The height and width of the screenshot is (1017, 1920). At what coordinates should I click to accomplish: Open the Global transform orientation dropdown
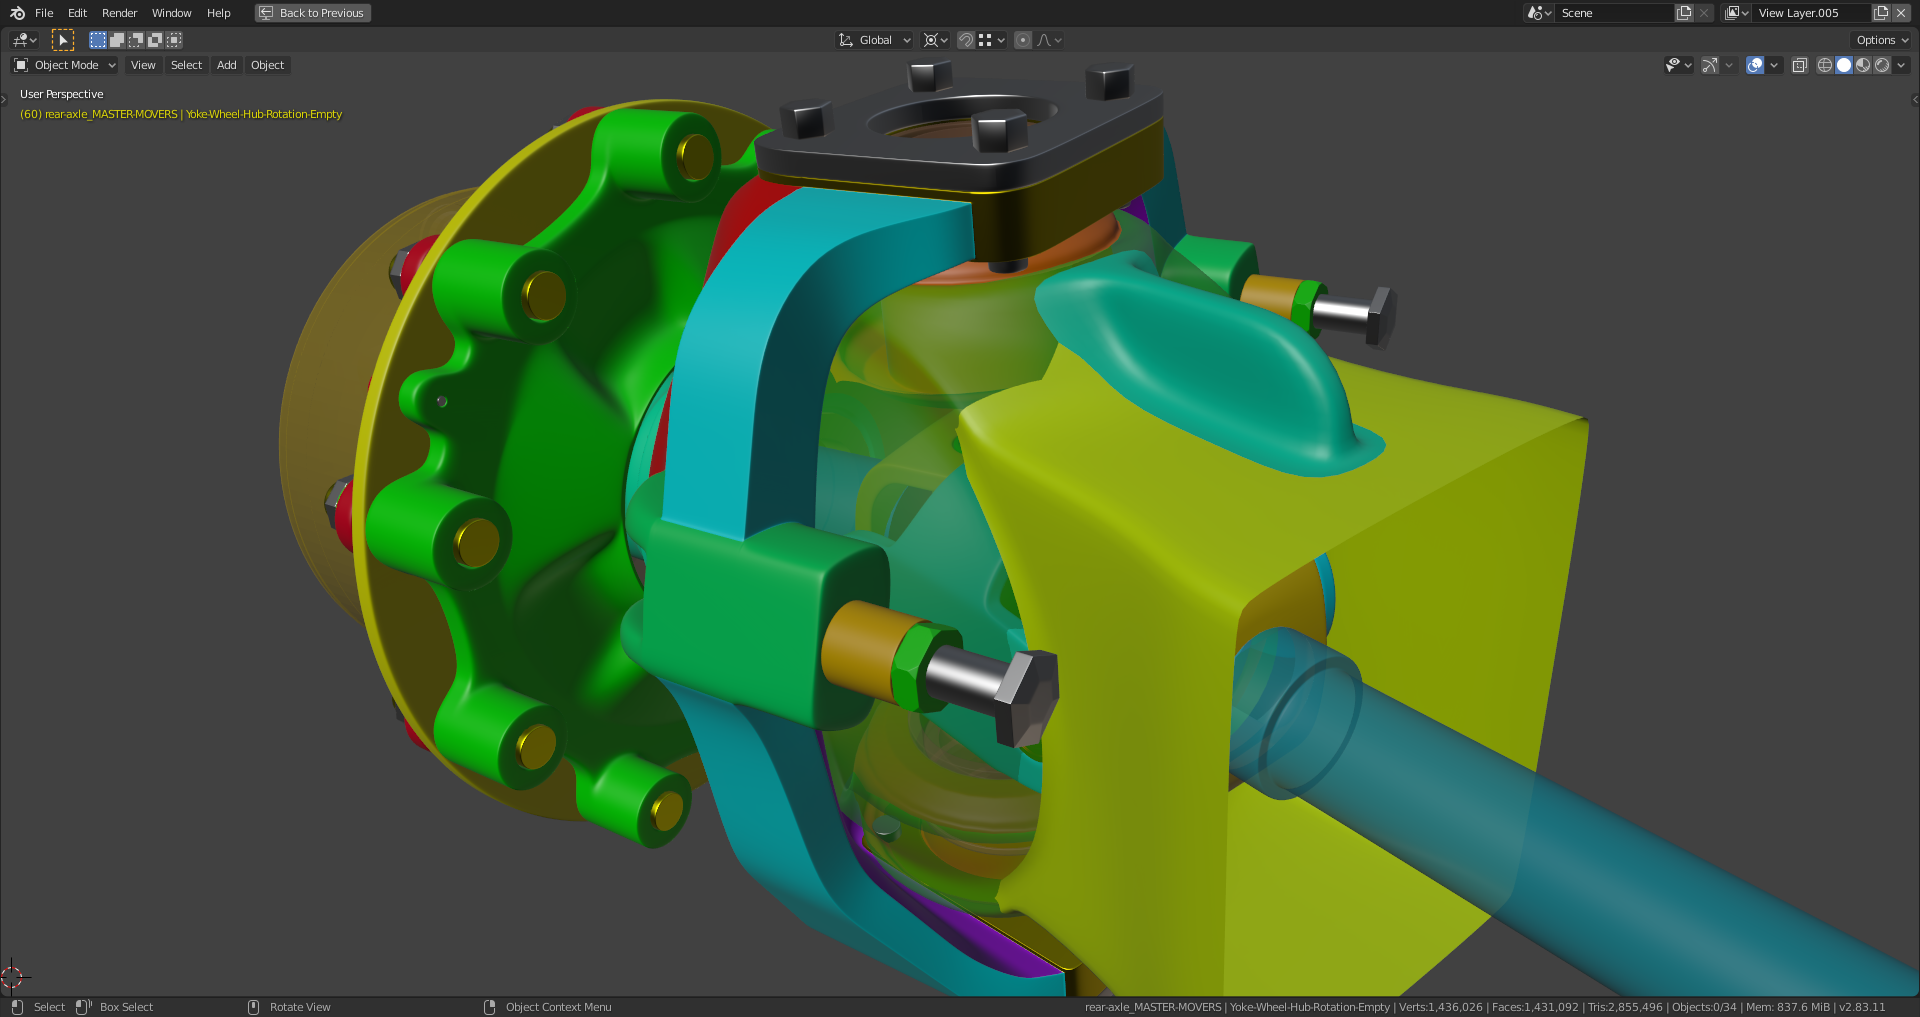875,40
